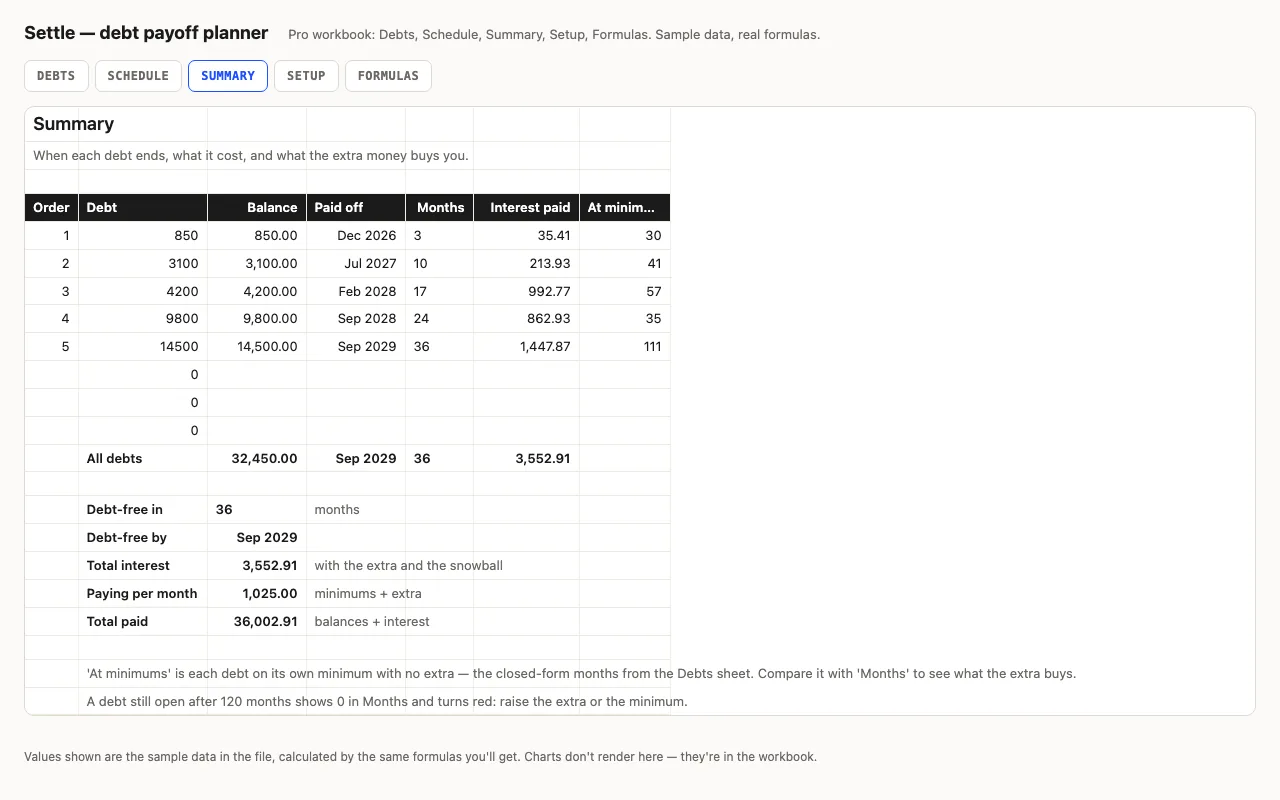Click the 'All debts' total row label
The width and height of the screenshot is (1280, 800).
143,458
